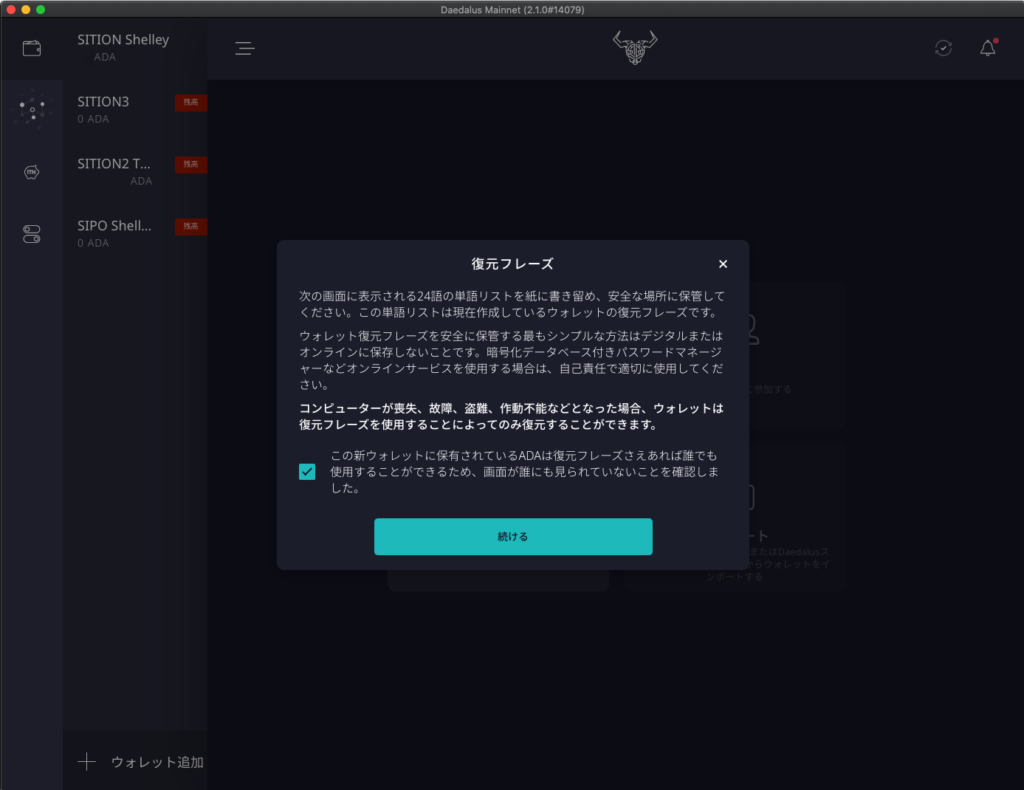Uncheck the recovery phrase confirmation checkbox
This screenshot has width=1024, height=790.
307,472
